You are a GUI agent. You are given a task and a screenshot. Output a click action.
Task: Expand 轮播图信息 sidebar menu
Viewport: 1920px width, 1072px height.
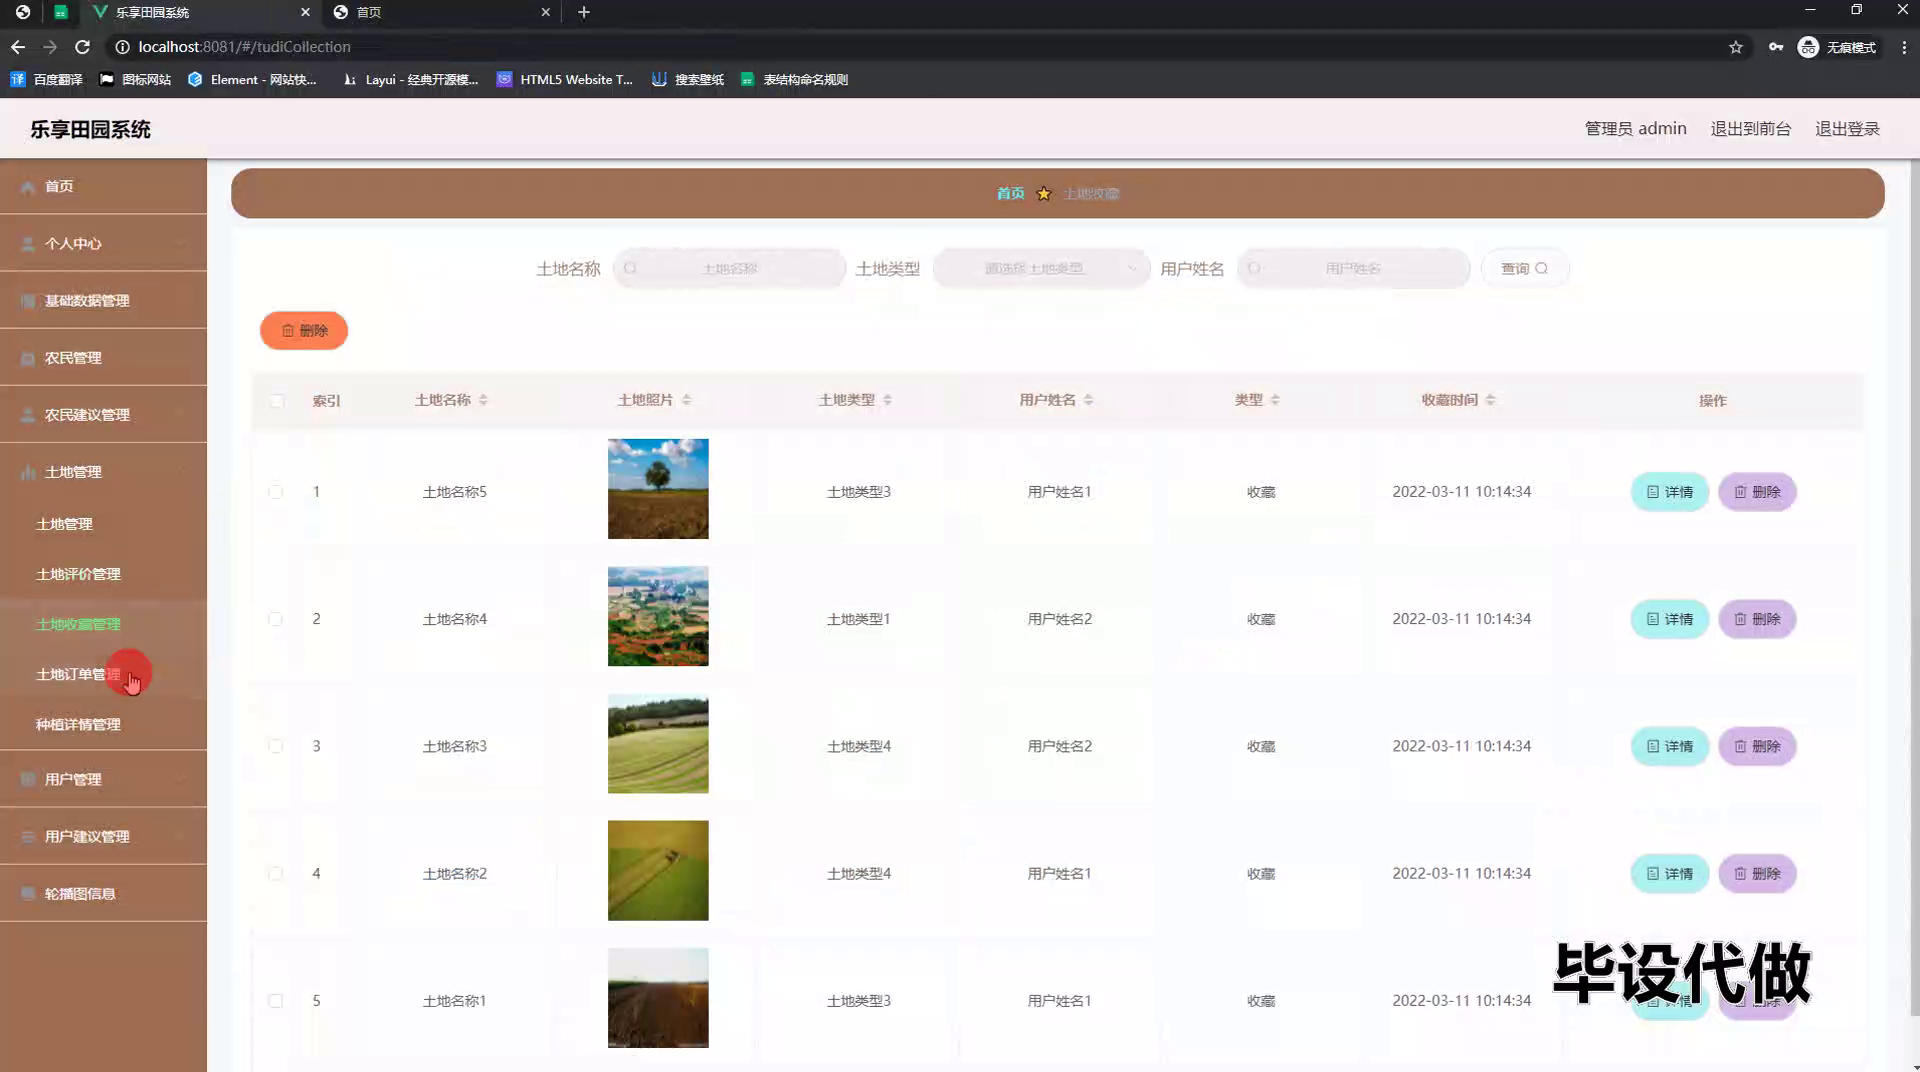[x=104, y=893]
